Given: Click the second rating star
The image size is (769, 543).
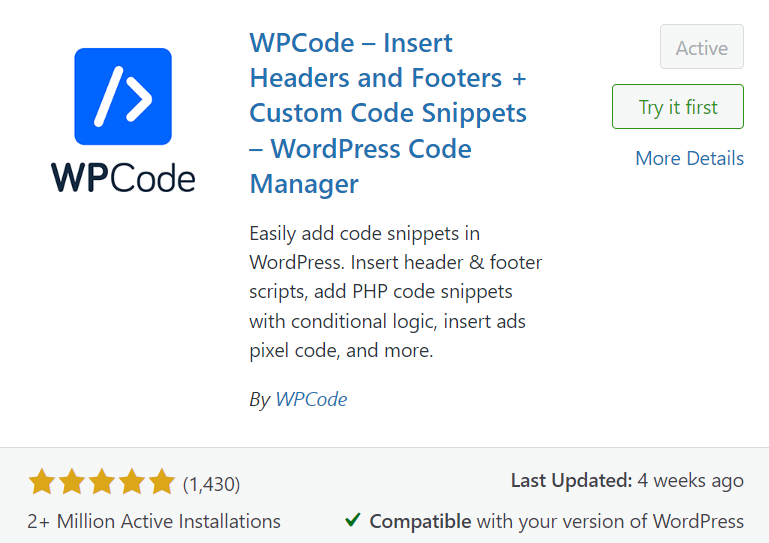Looking at the screenshot, I should pos(72,483).
